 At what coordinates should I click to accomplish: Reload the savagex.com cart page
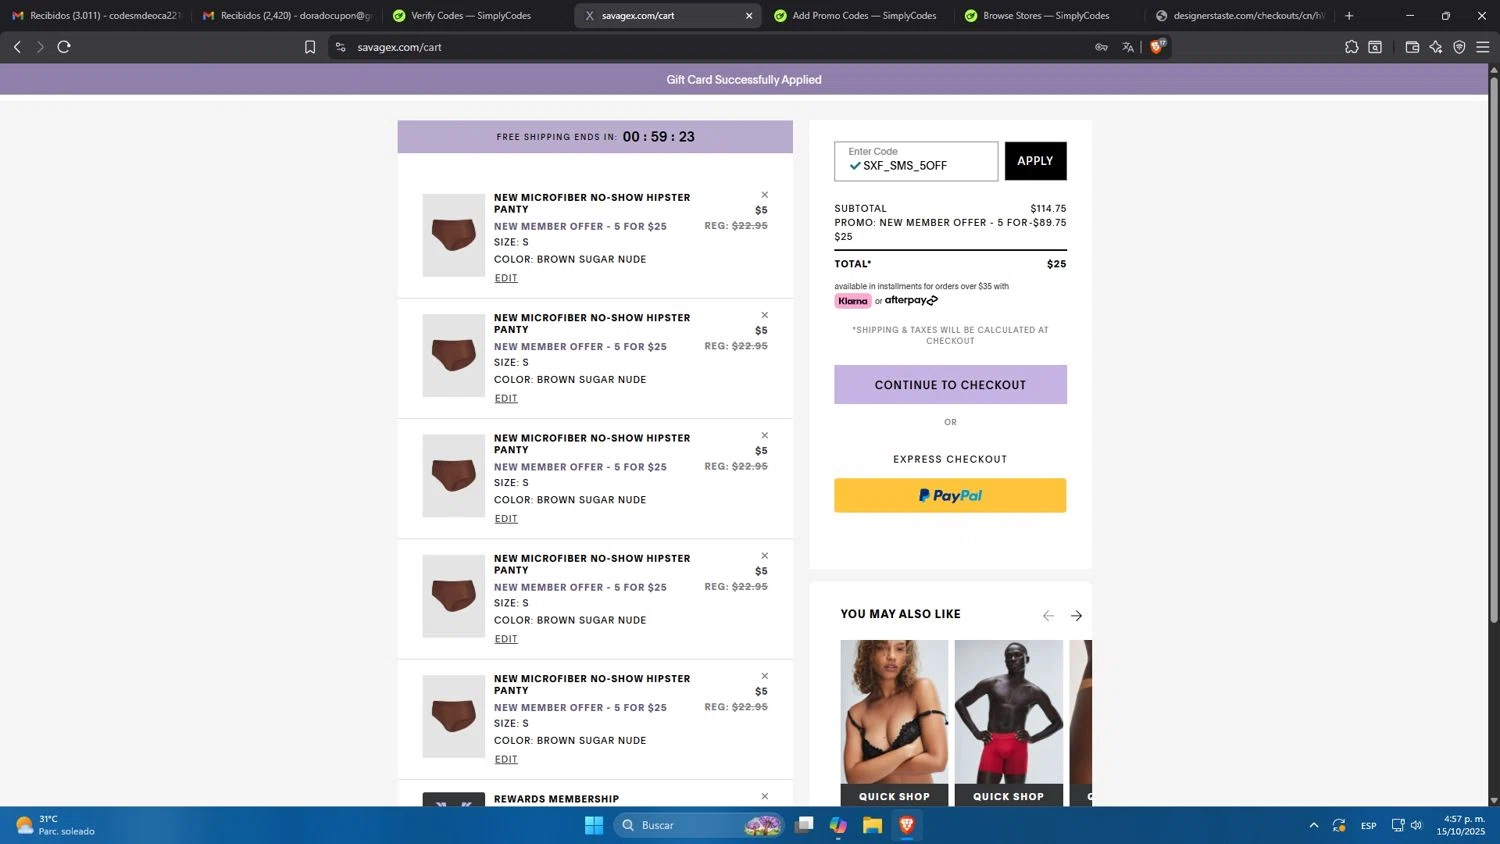point(64,47)
